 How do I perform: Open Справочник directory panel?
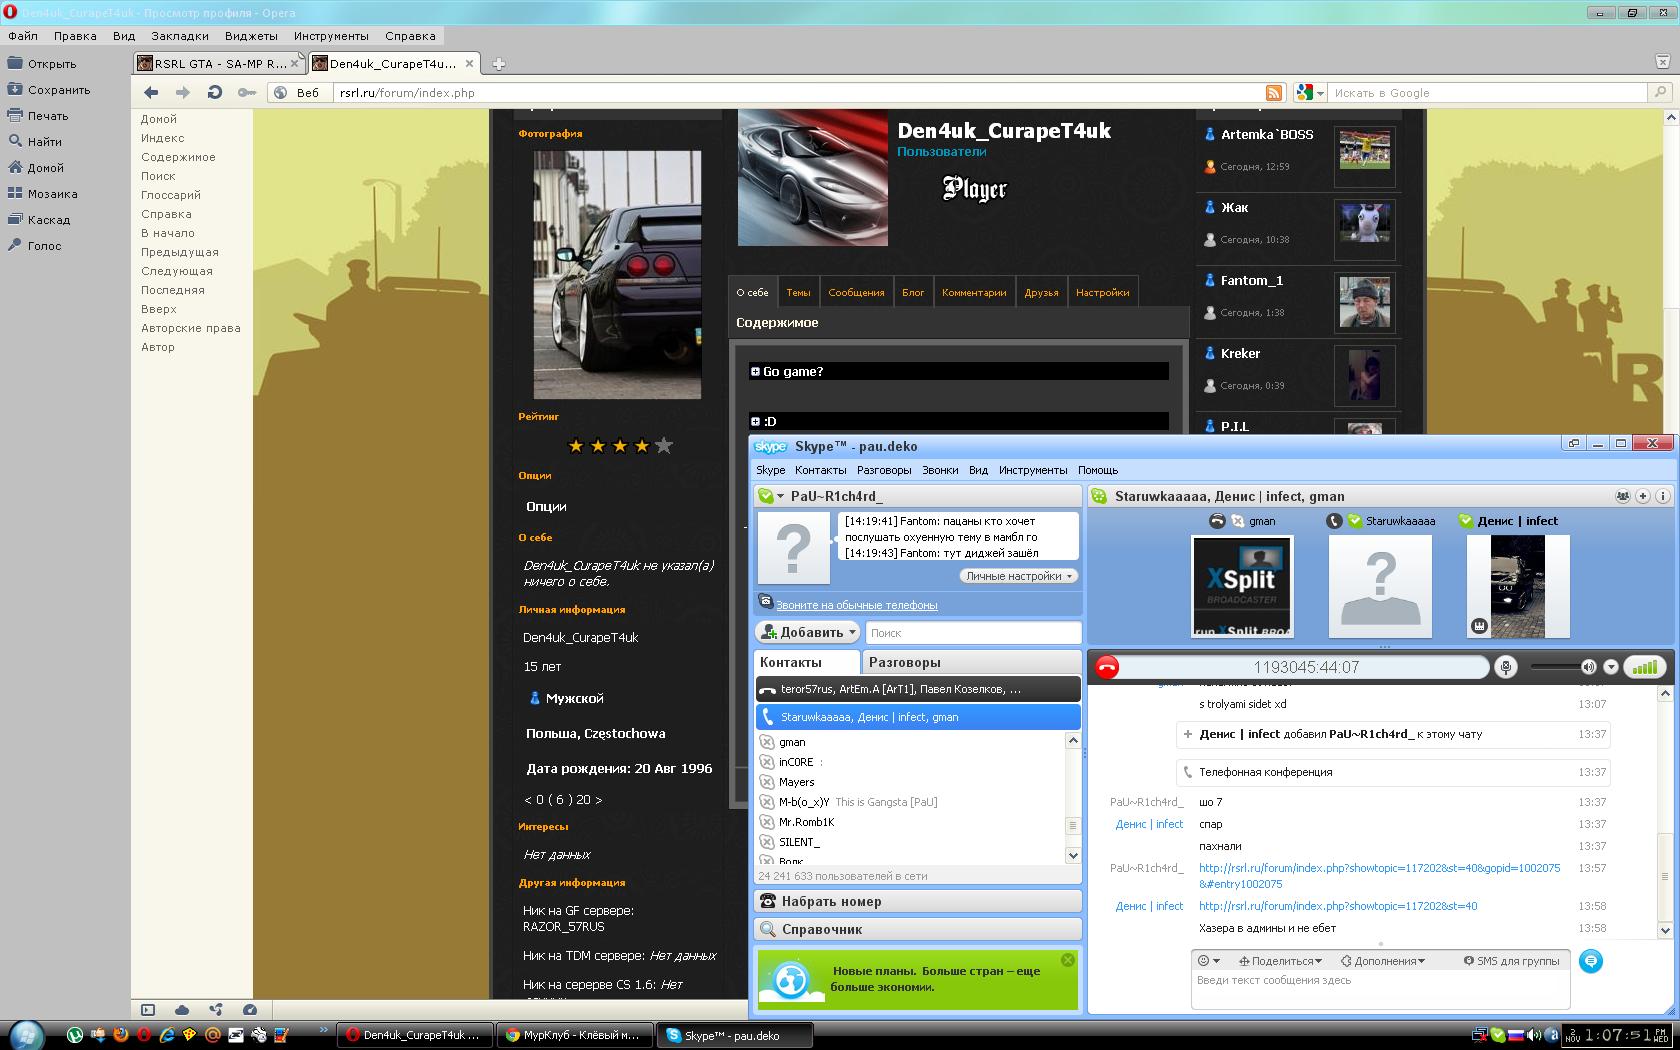point(917,929)
